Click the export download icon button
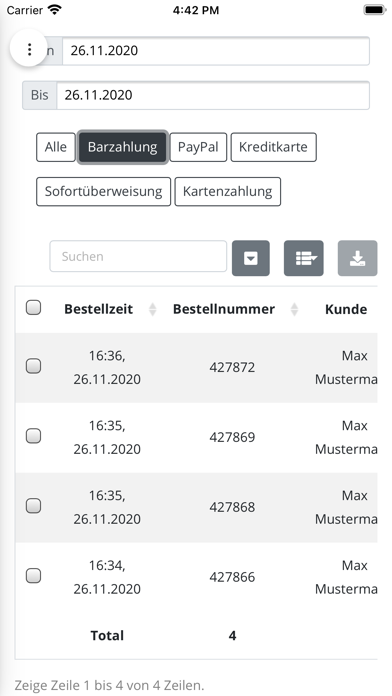This screenshot has width=392, height=696. coord(357,258)
